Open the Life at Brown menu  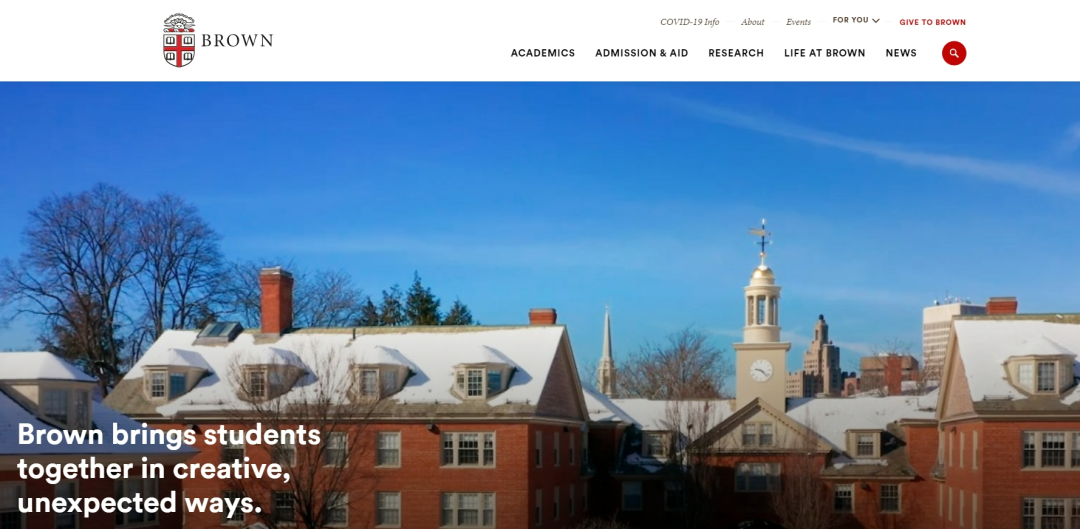(824, 53)
